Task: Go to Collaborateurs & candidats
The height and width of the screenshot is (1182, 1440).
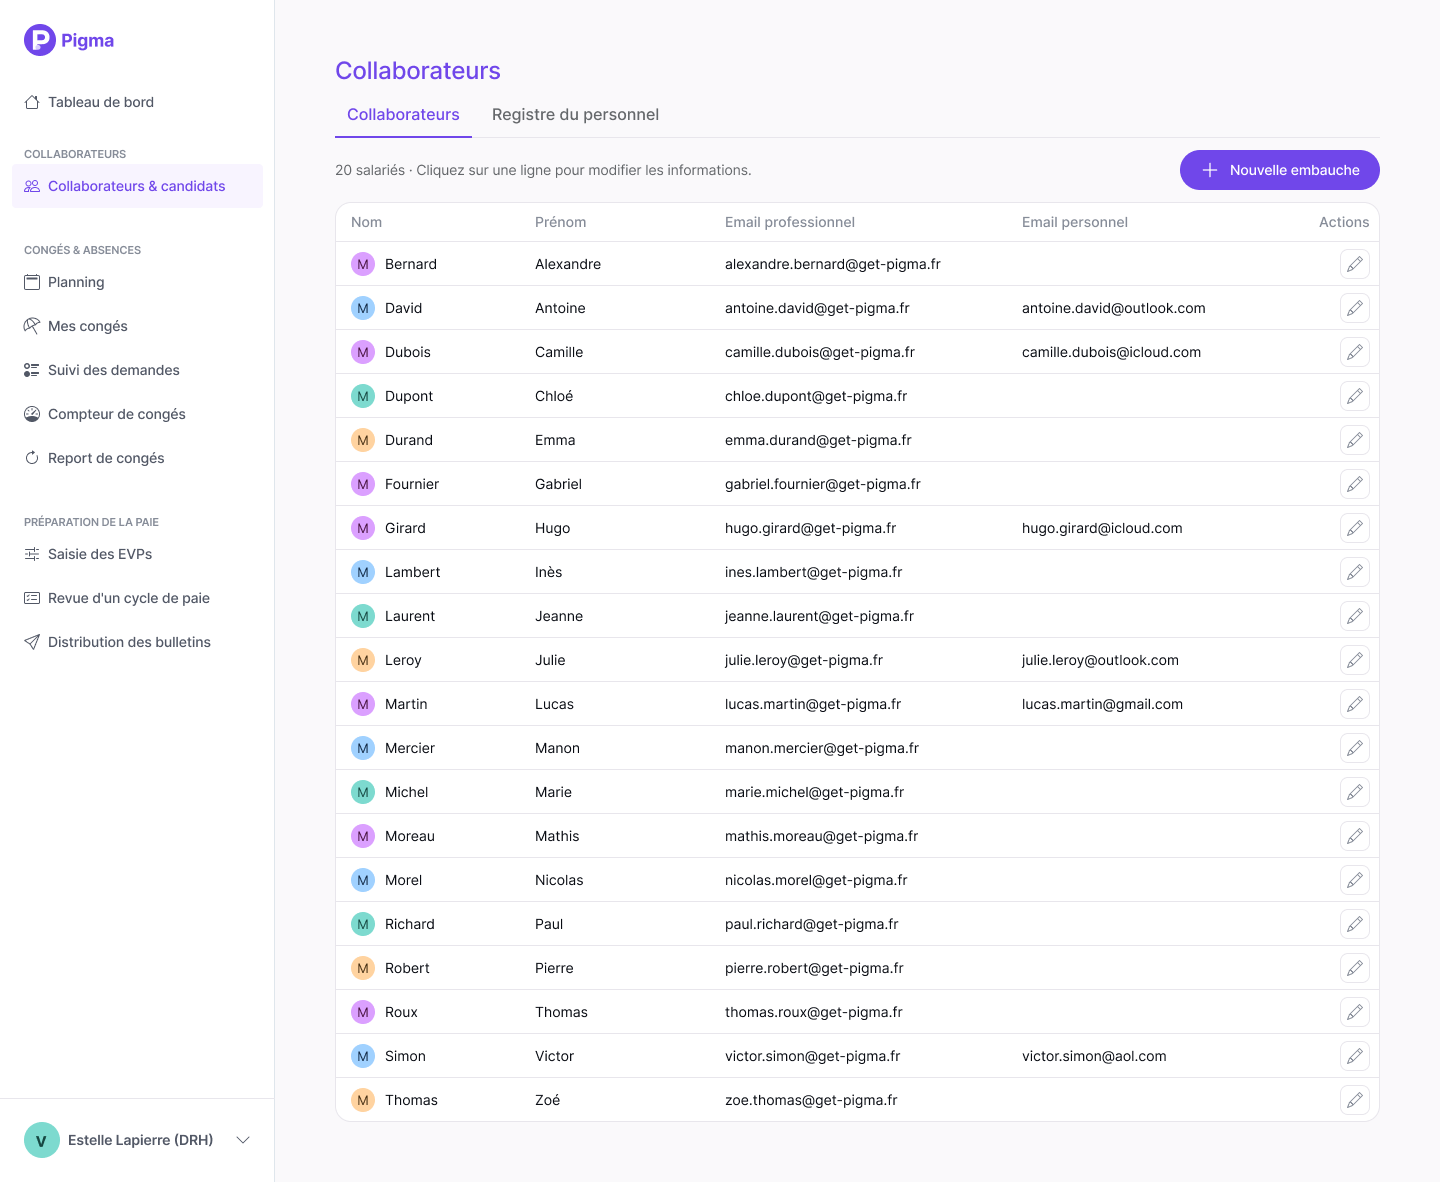Action: click(x=137, y=186)
